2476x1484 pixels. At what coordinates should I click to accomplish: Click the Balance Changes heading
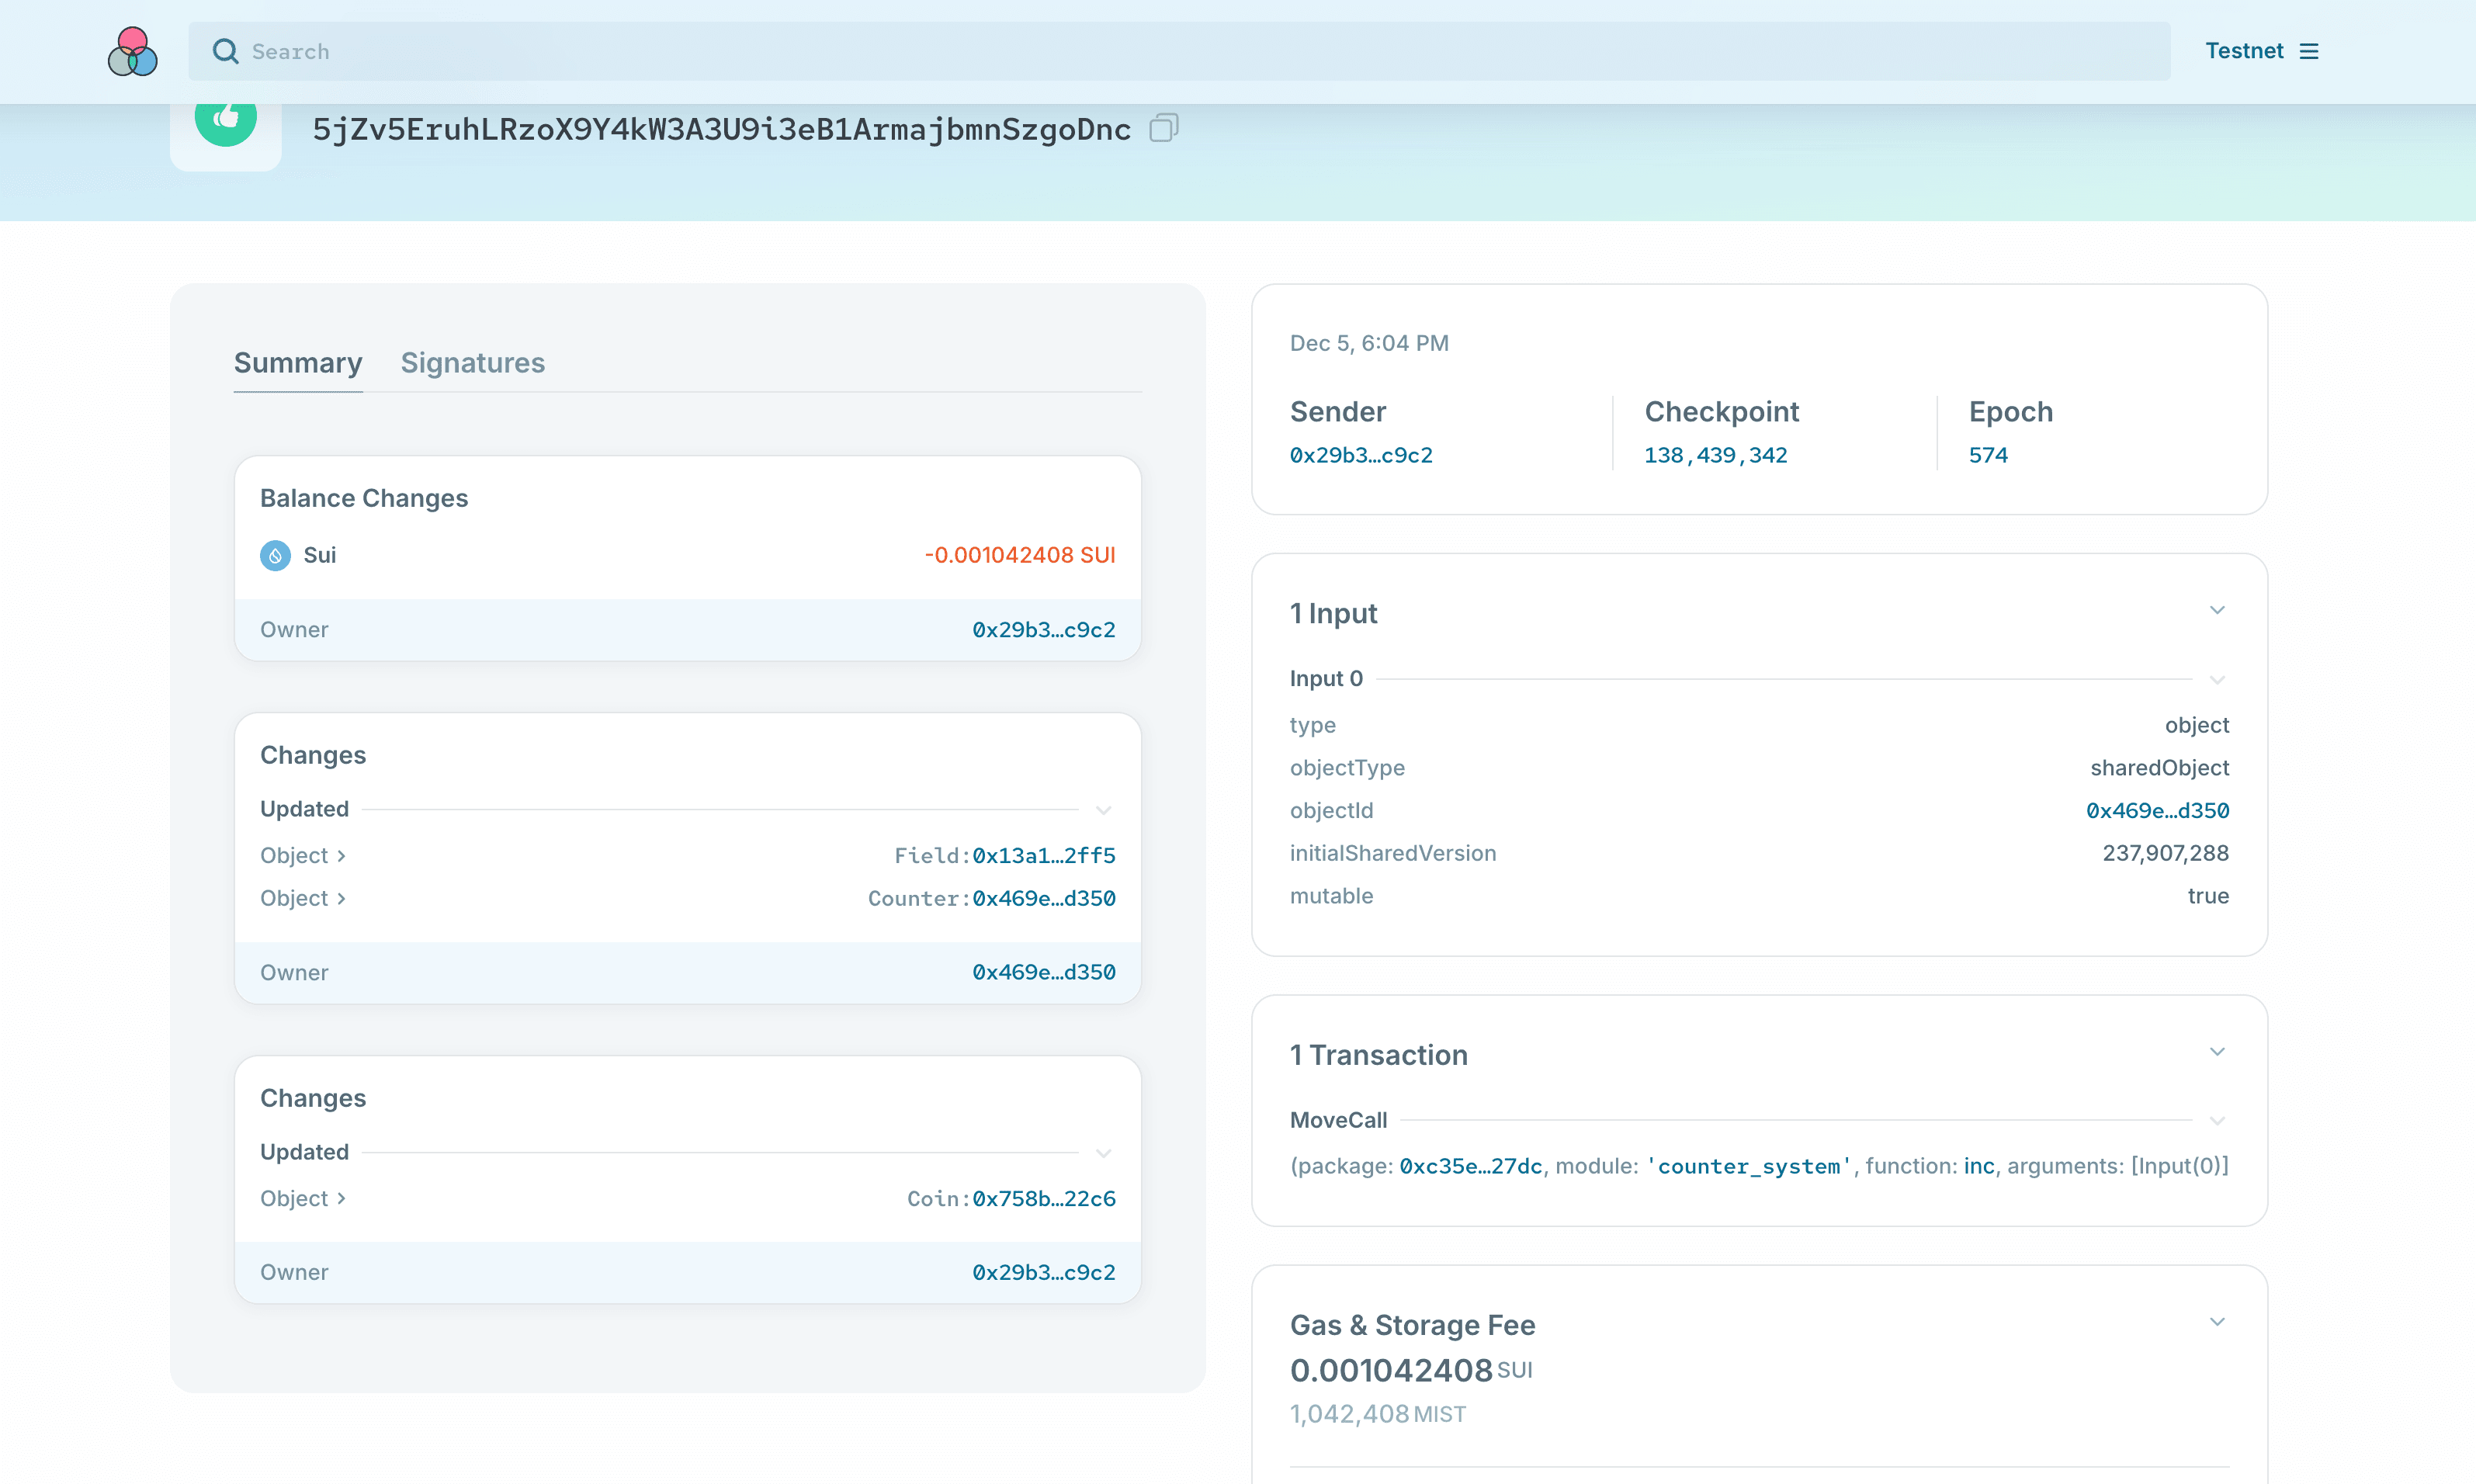[x=364, y=498]
